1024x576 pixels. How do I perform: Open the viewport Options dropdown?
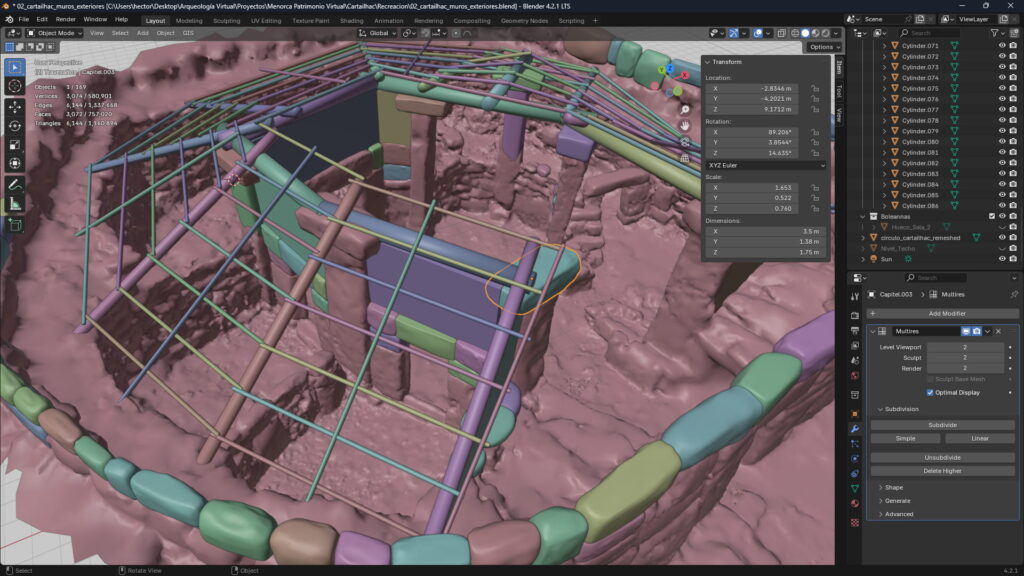[x=824, y=47]
